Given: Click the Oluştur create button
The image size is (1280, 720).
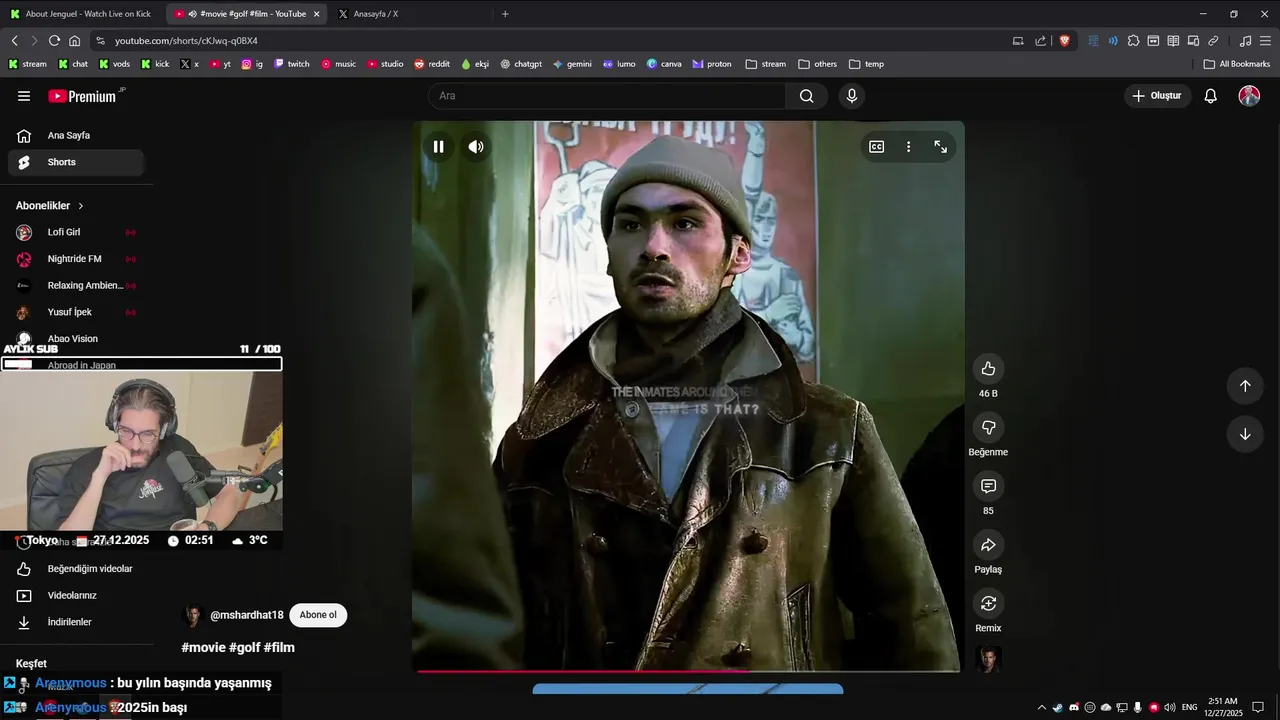Looking at the screenshot, I should (x=1158, y=96).
